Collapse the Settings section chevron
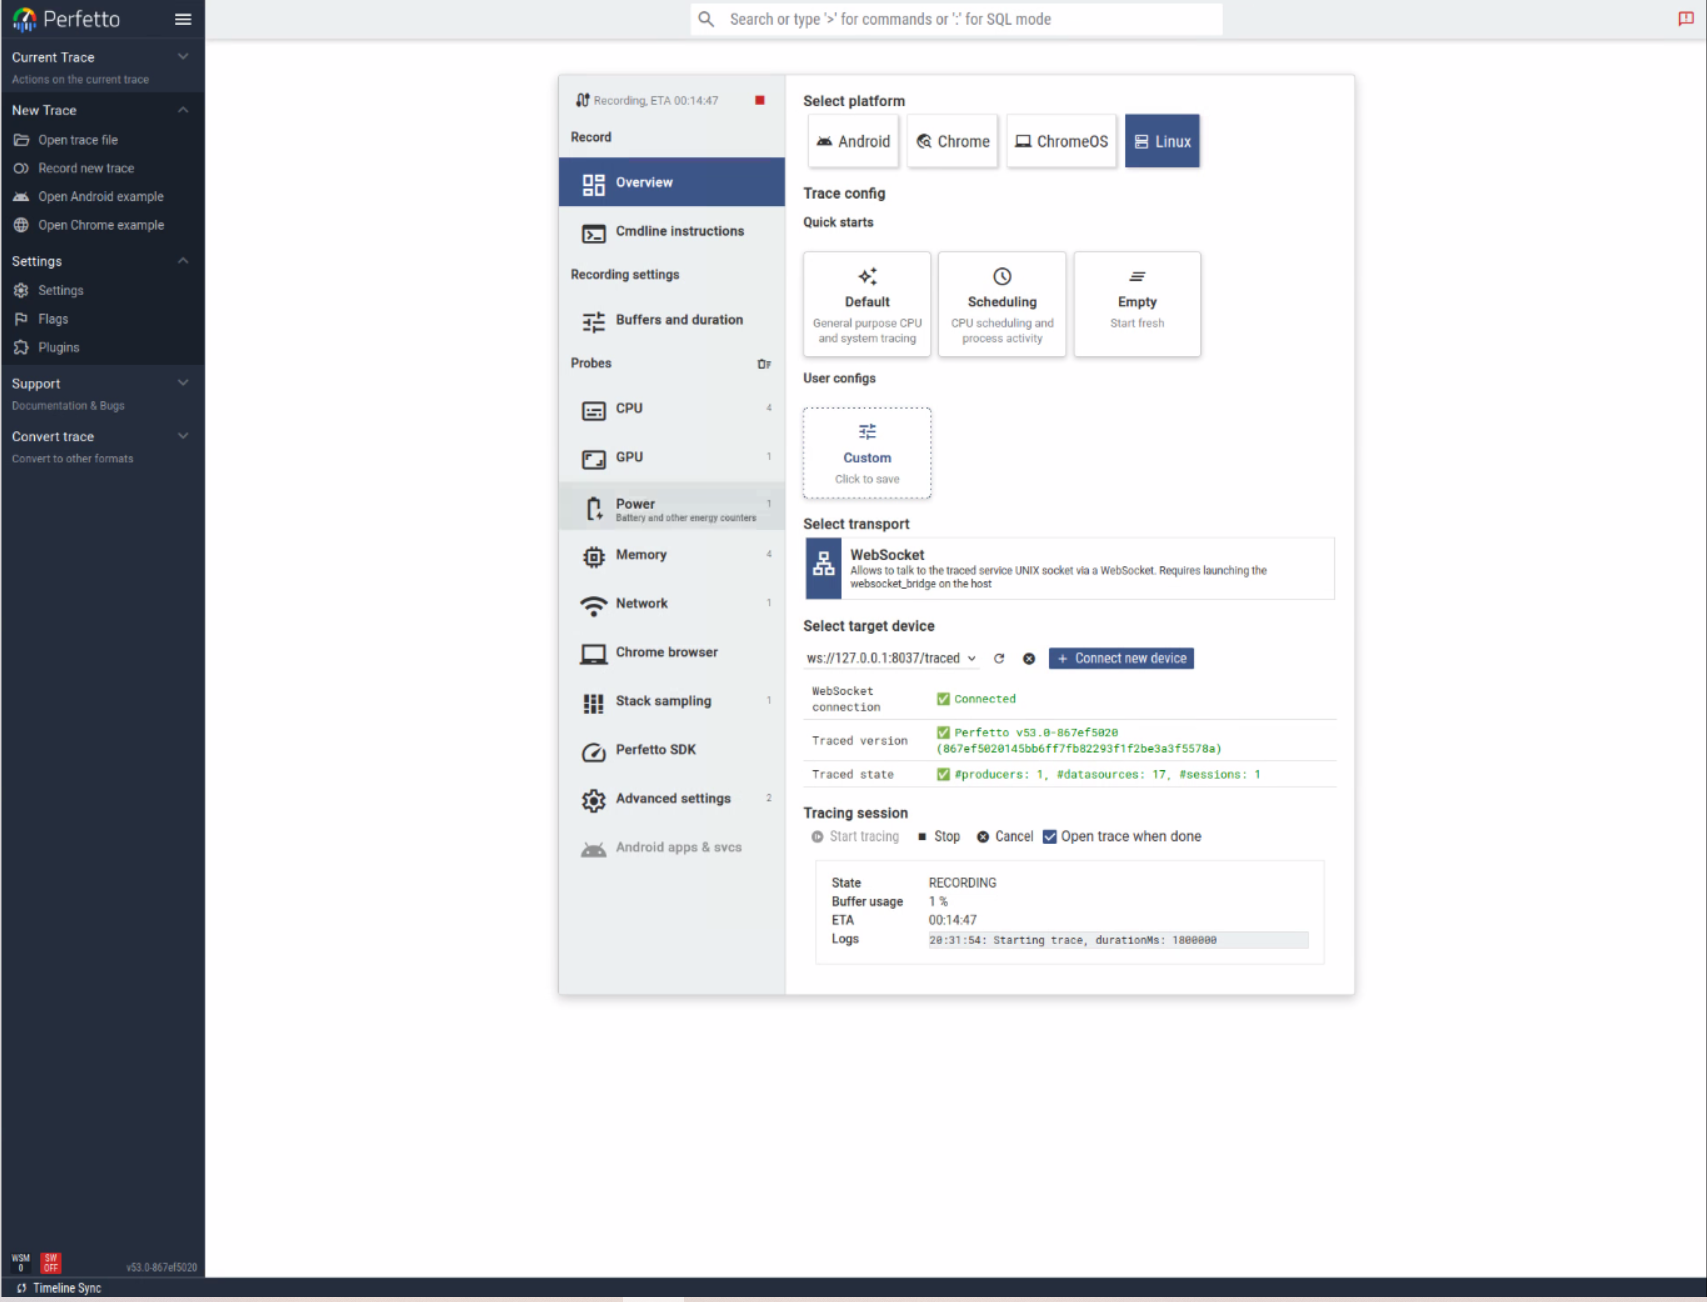The image size is (1707, 1302). point(183,261)
